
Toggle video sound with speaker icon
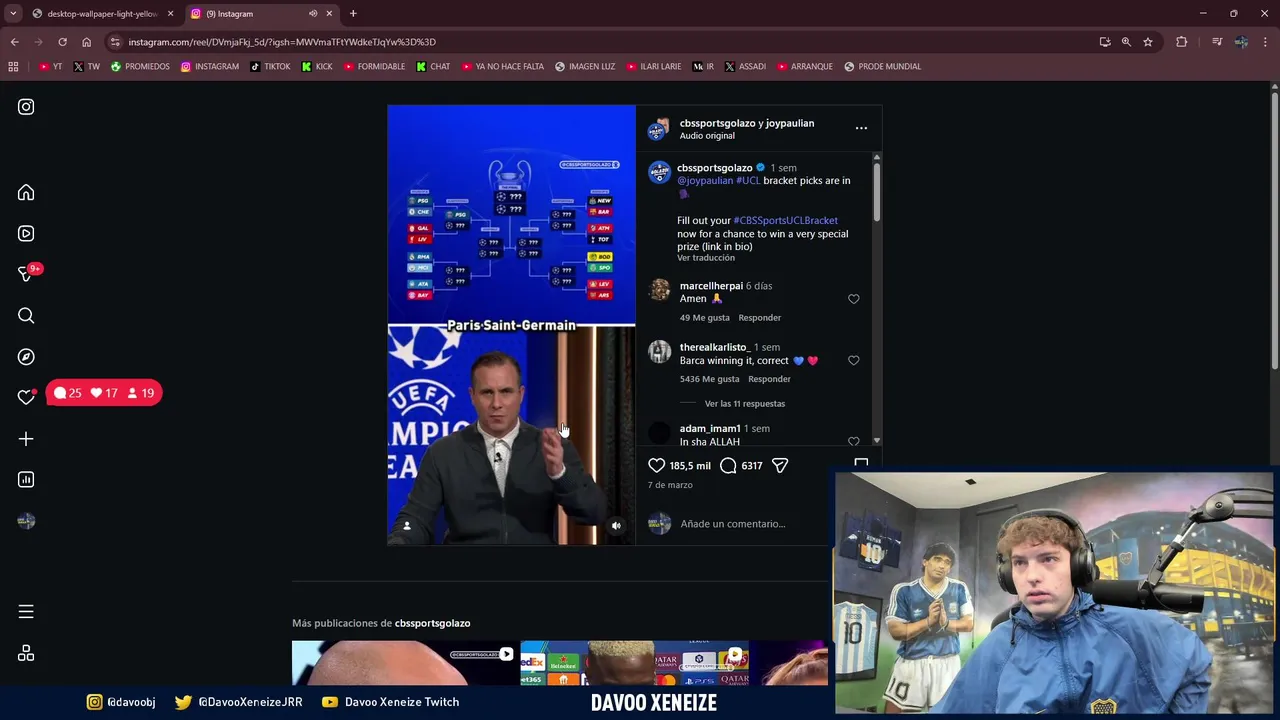[x=616, y=525]
